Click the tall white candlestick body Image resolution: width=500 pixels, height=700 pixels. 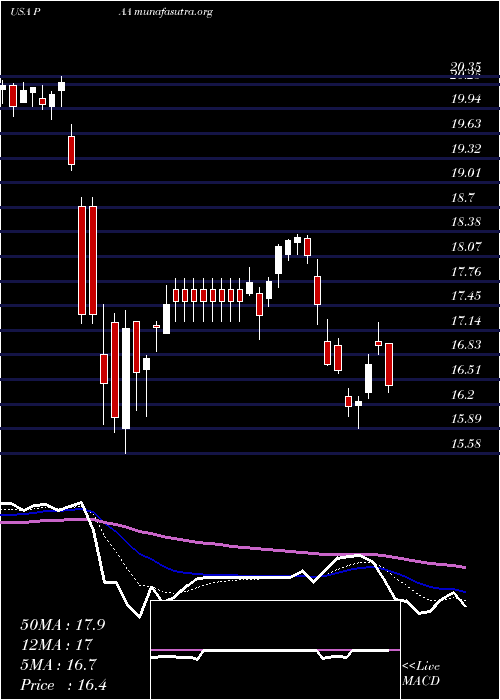[x=126, y=379]
